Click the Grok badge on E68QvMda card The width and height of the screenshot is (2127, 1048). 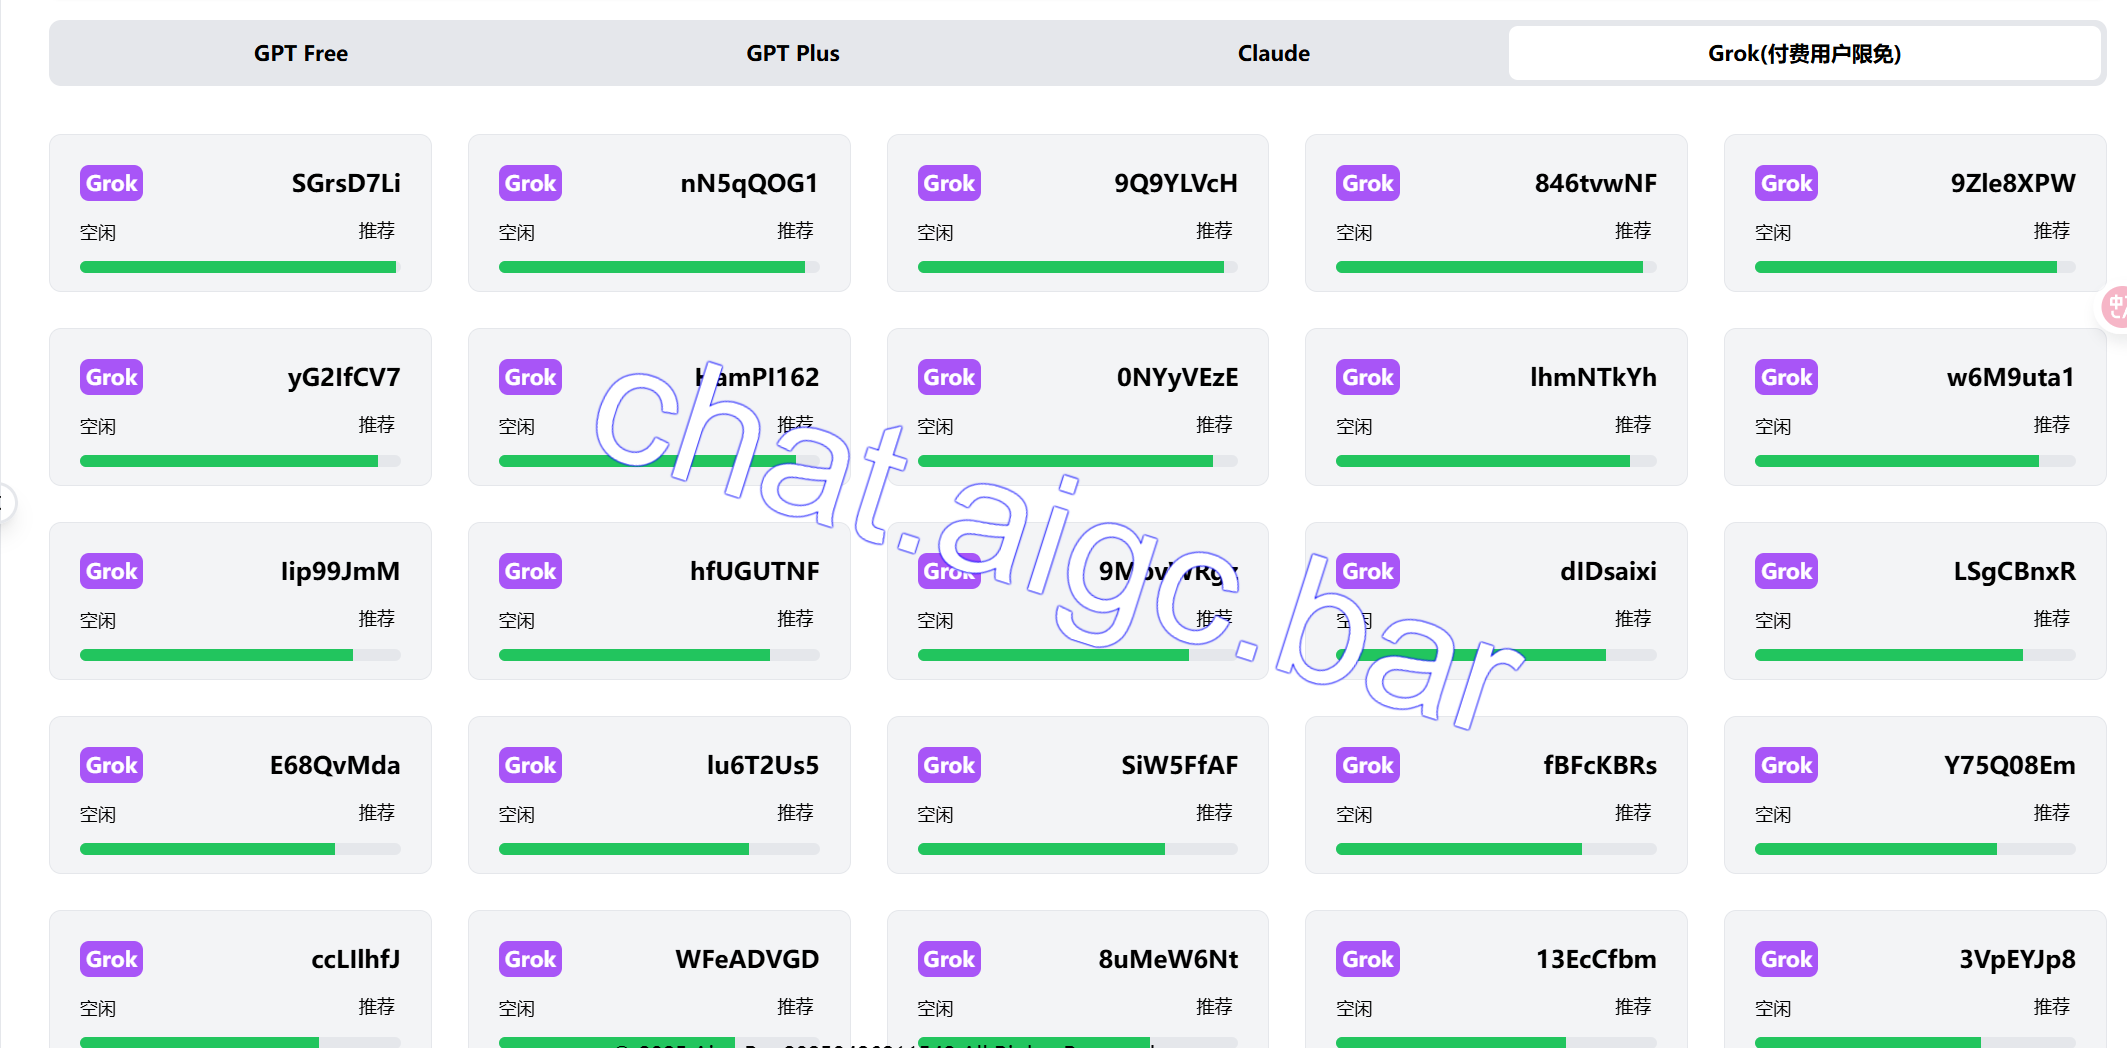pos(111,765)
